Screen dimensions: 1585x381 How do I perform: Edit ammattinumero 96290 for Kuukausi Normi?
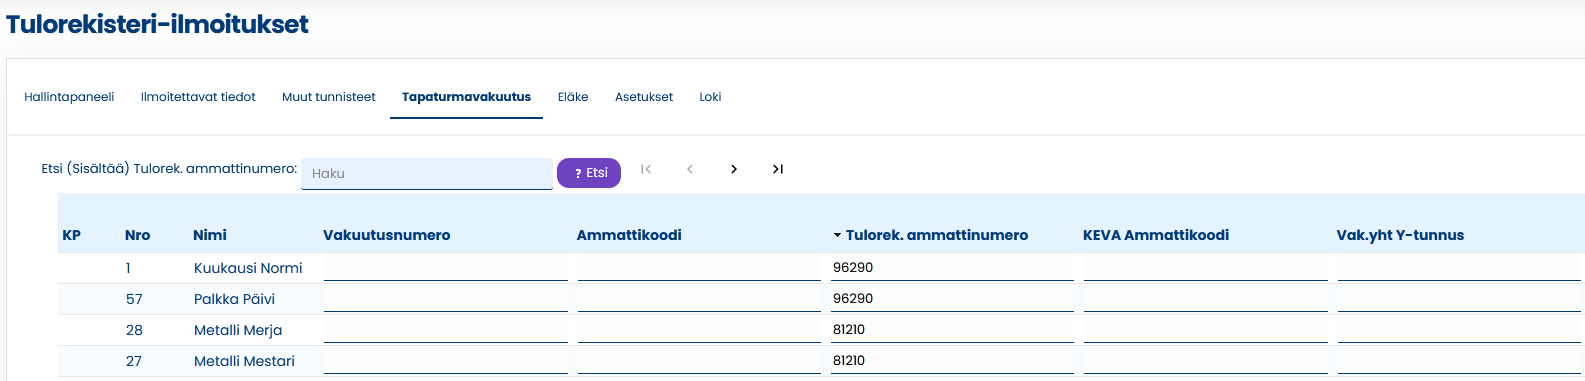point(952,268)
